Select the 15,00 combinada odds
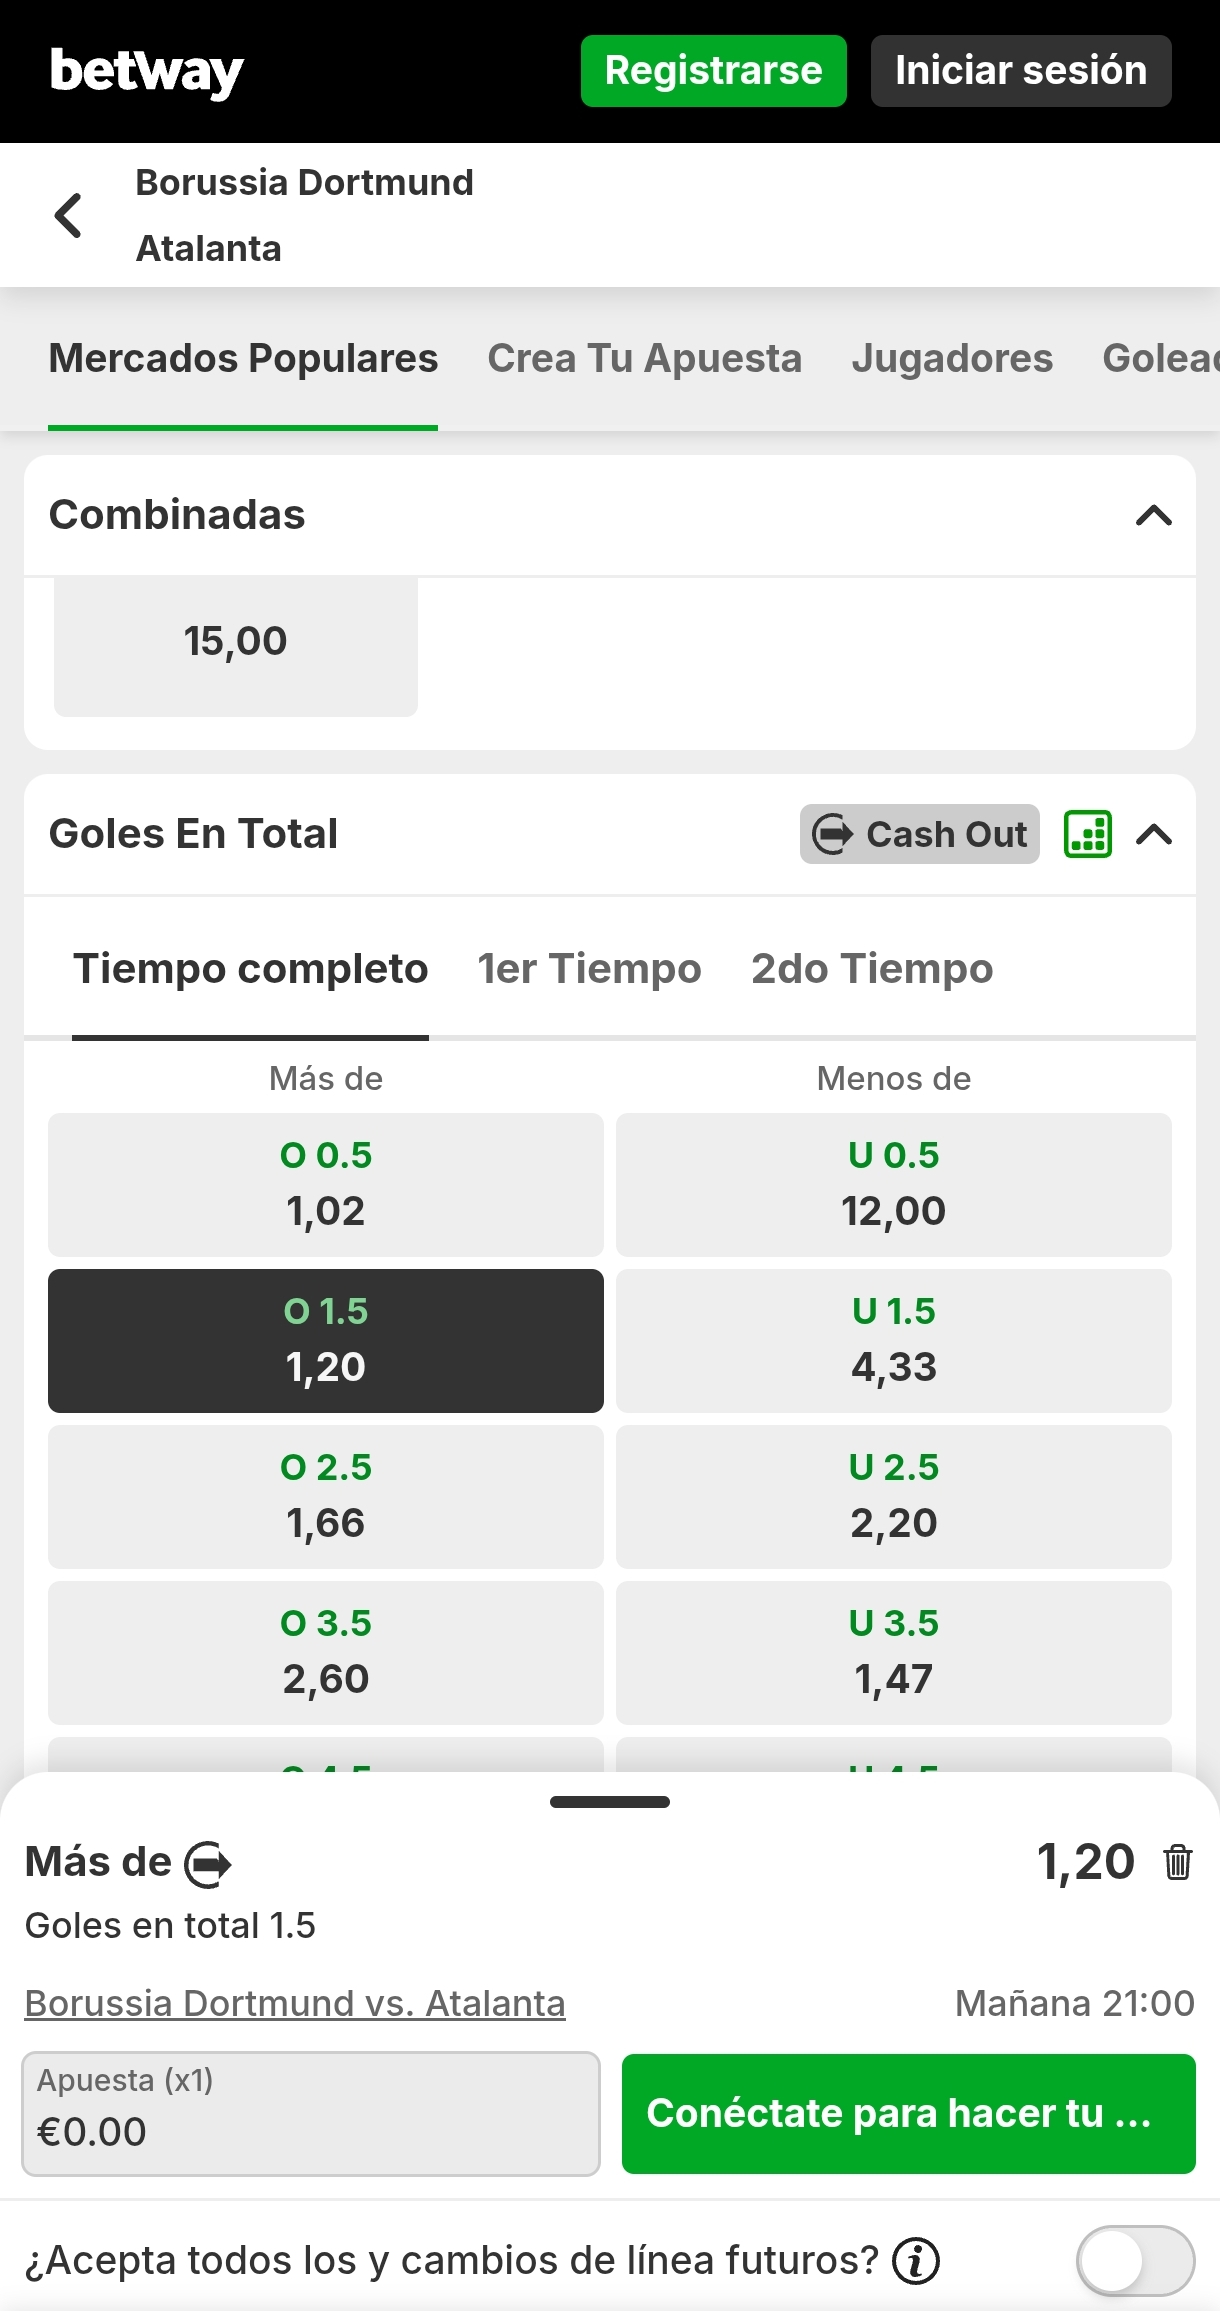The height and width of the screenshot is (2311, 1220). (x=236, y=642)
